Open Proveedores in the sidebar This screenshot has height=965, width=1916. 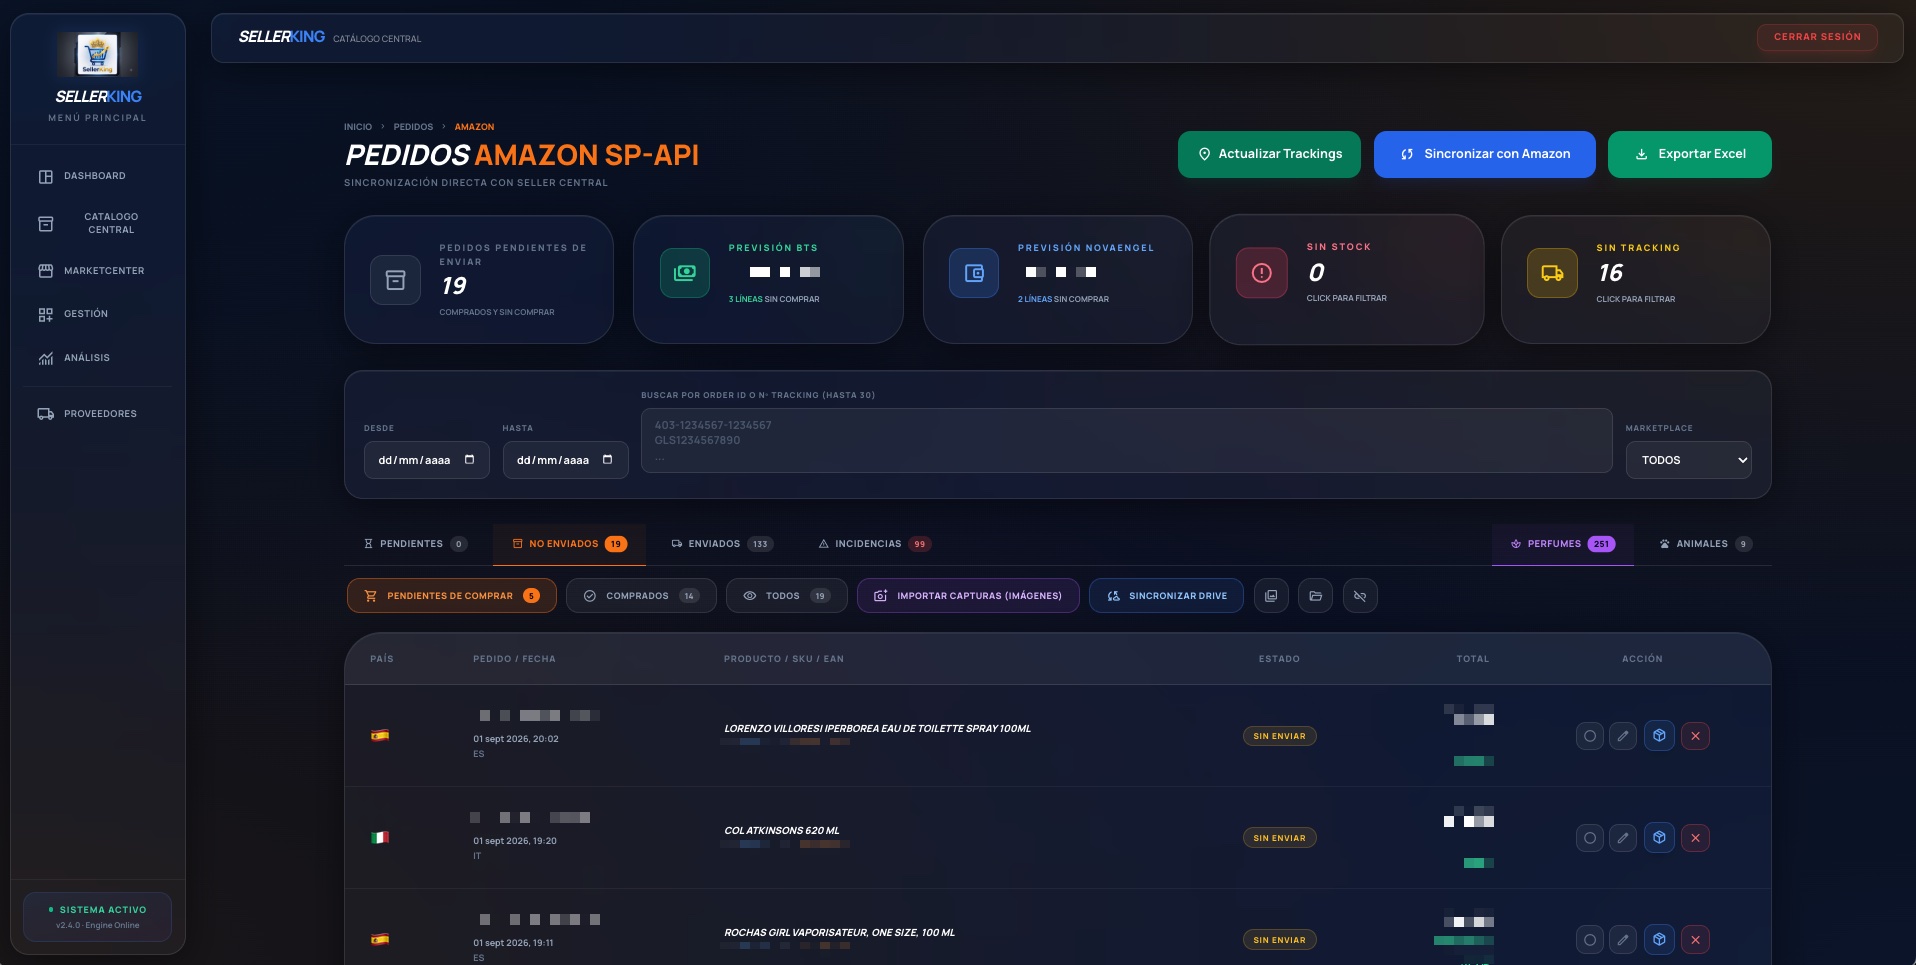click(x=97, y=414)
